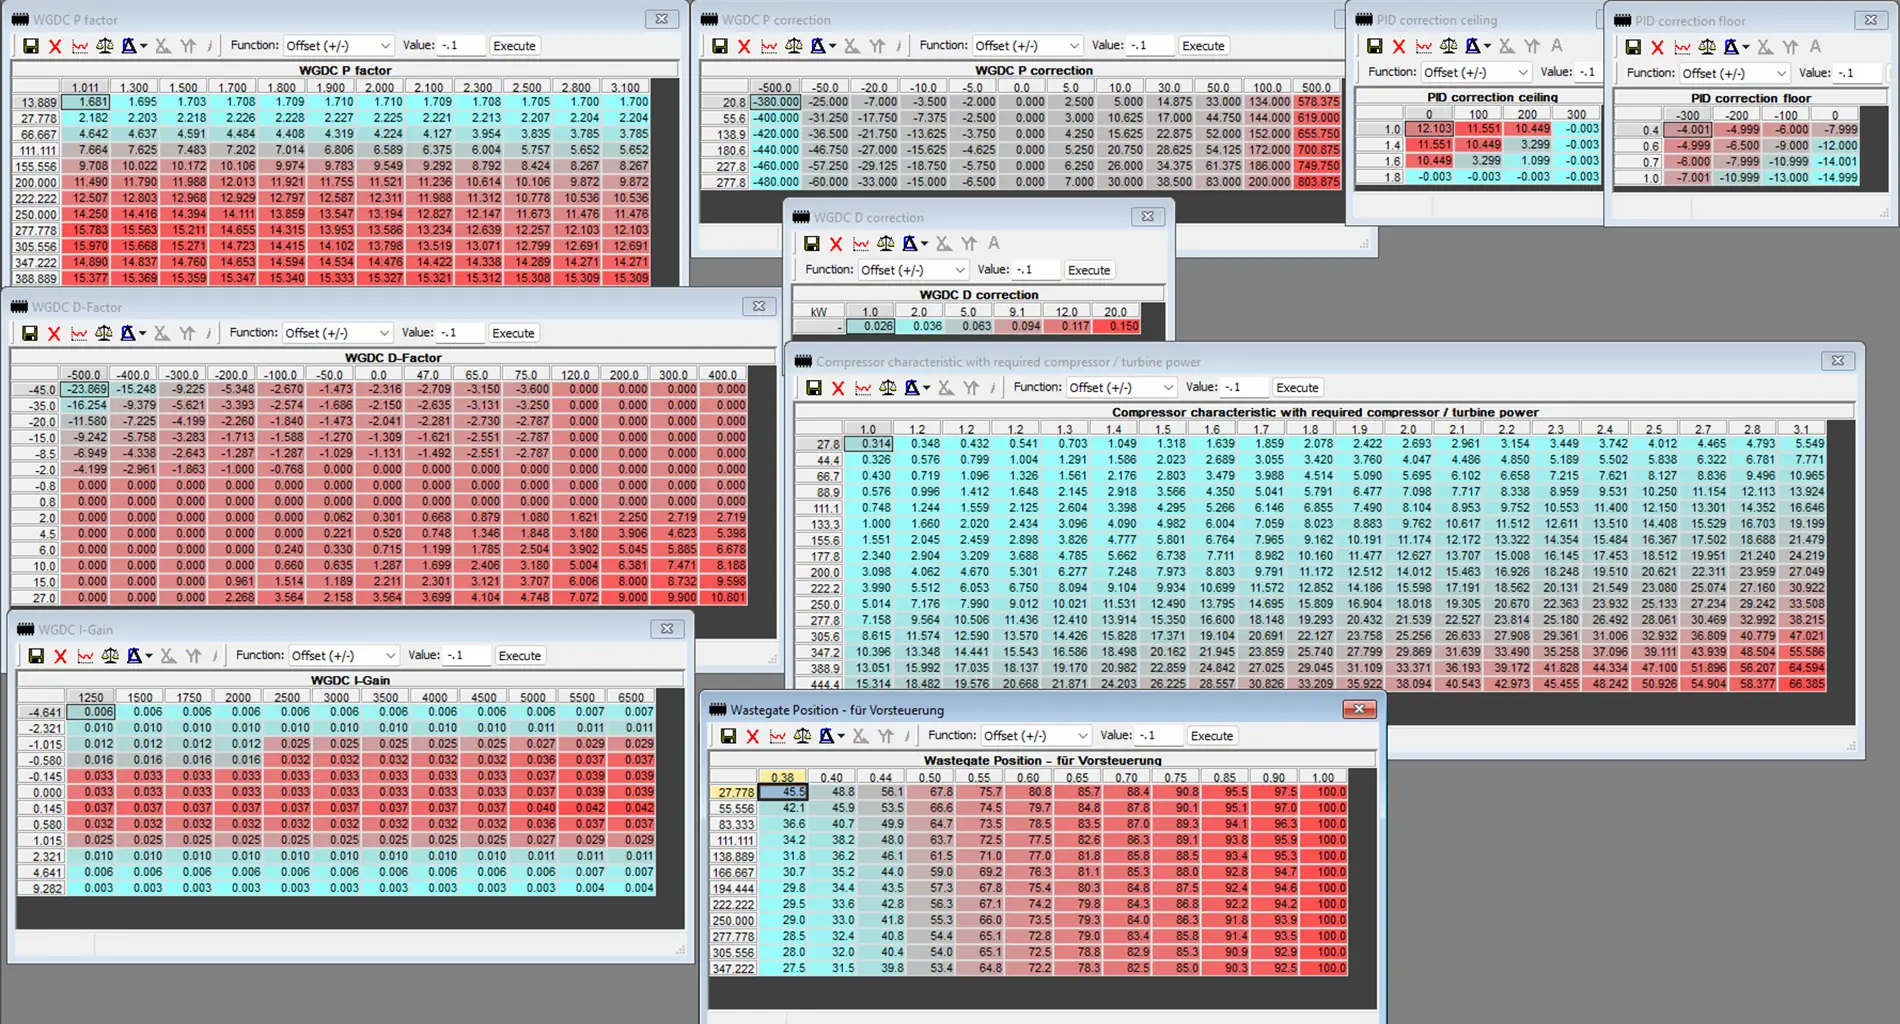Click the save icon in WGDC D correction window

click(812, 244)
